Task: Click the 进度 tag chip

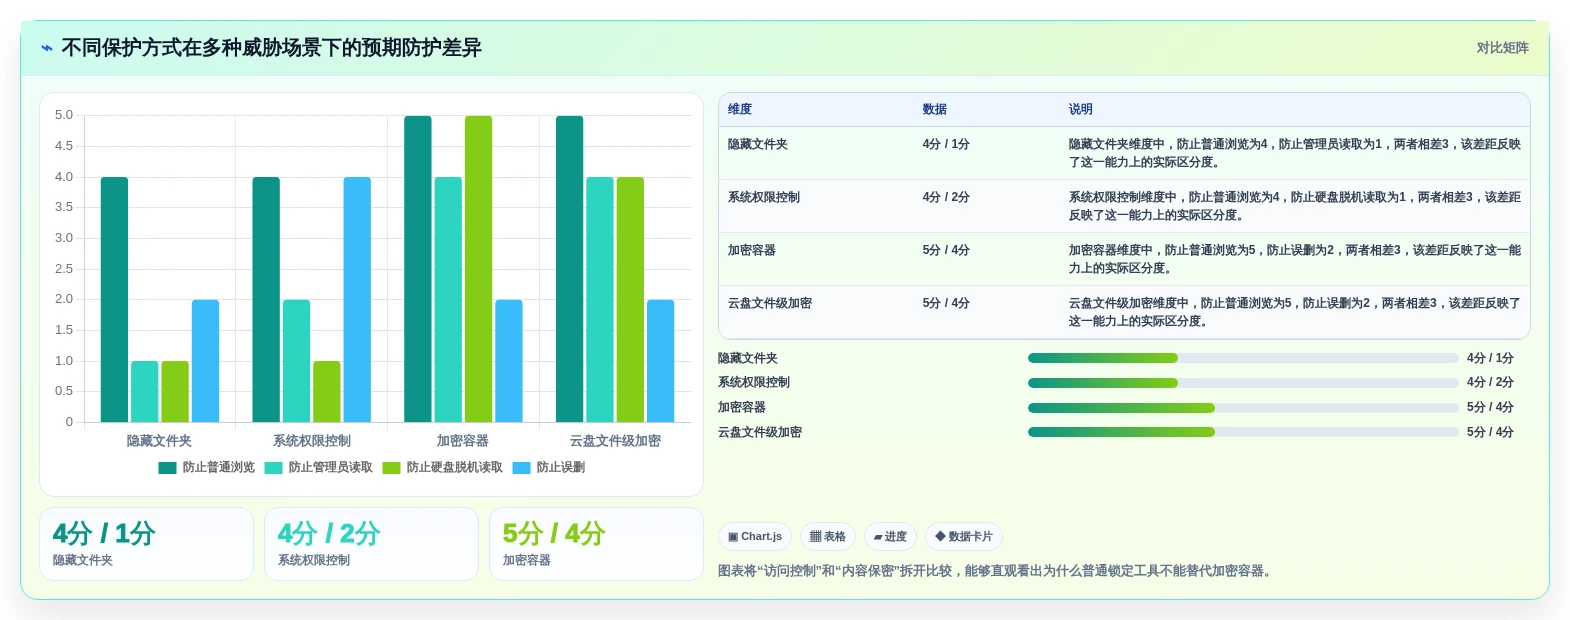Action: click(890, 537)
